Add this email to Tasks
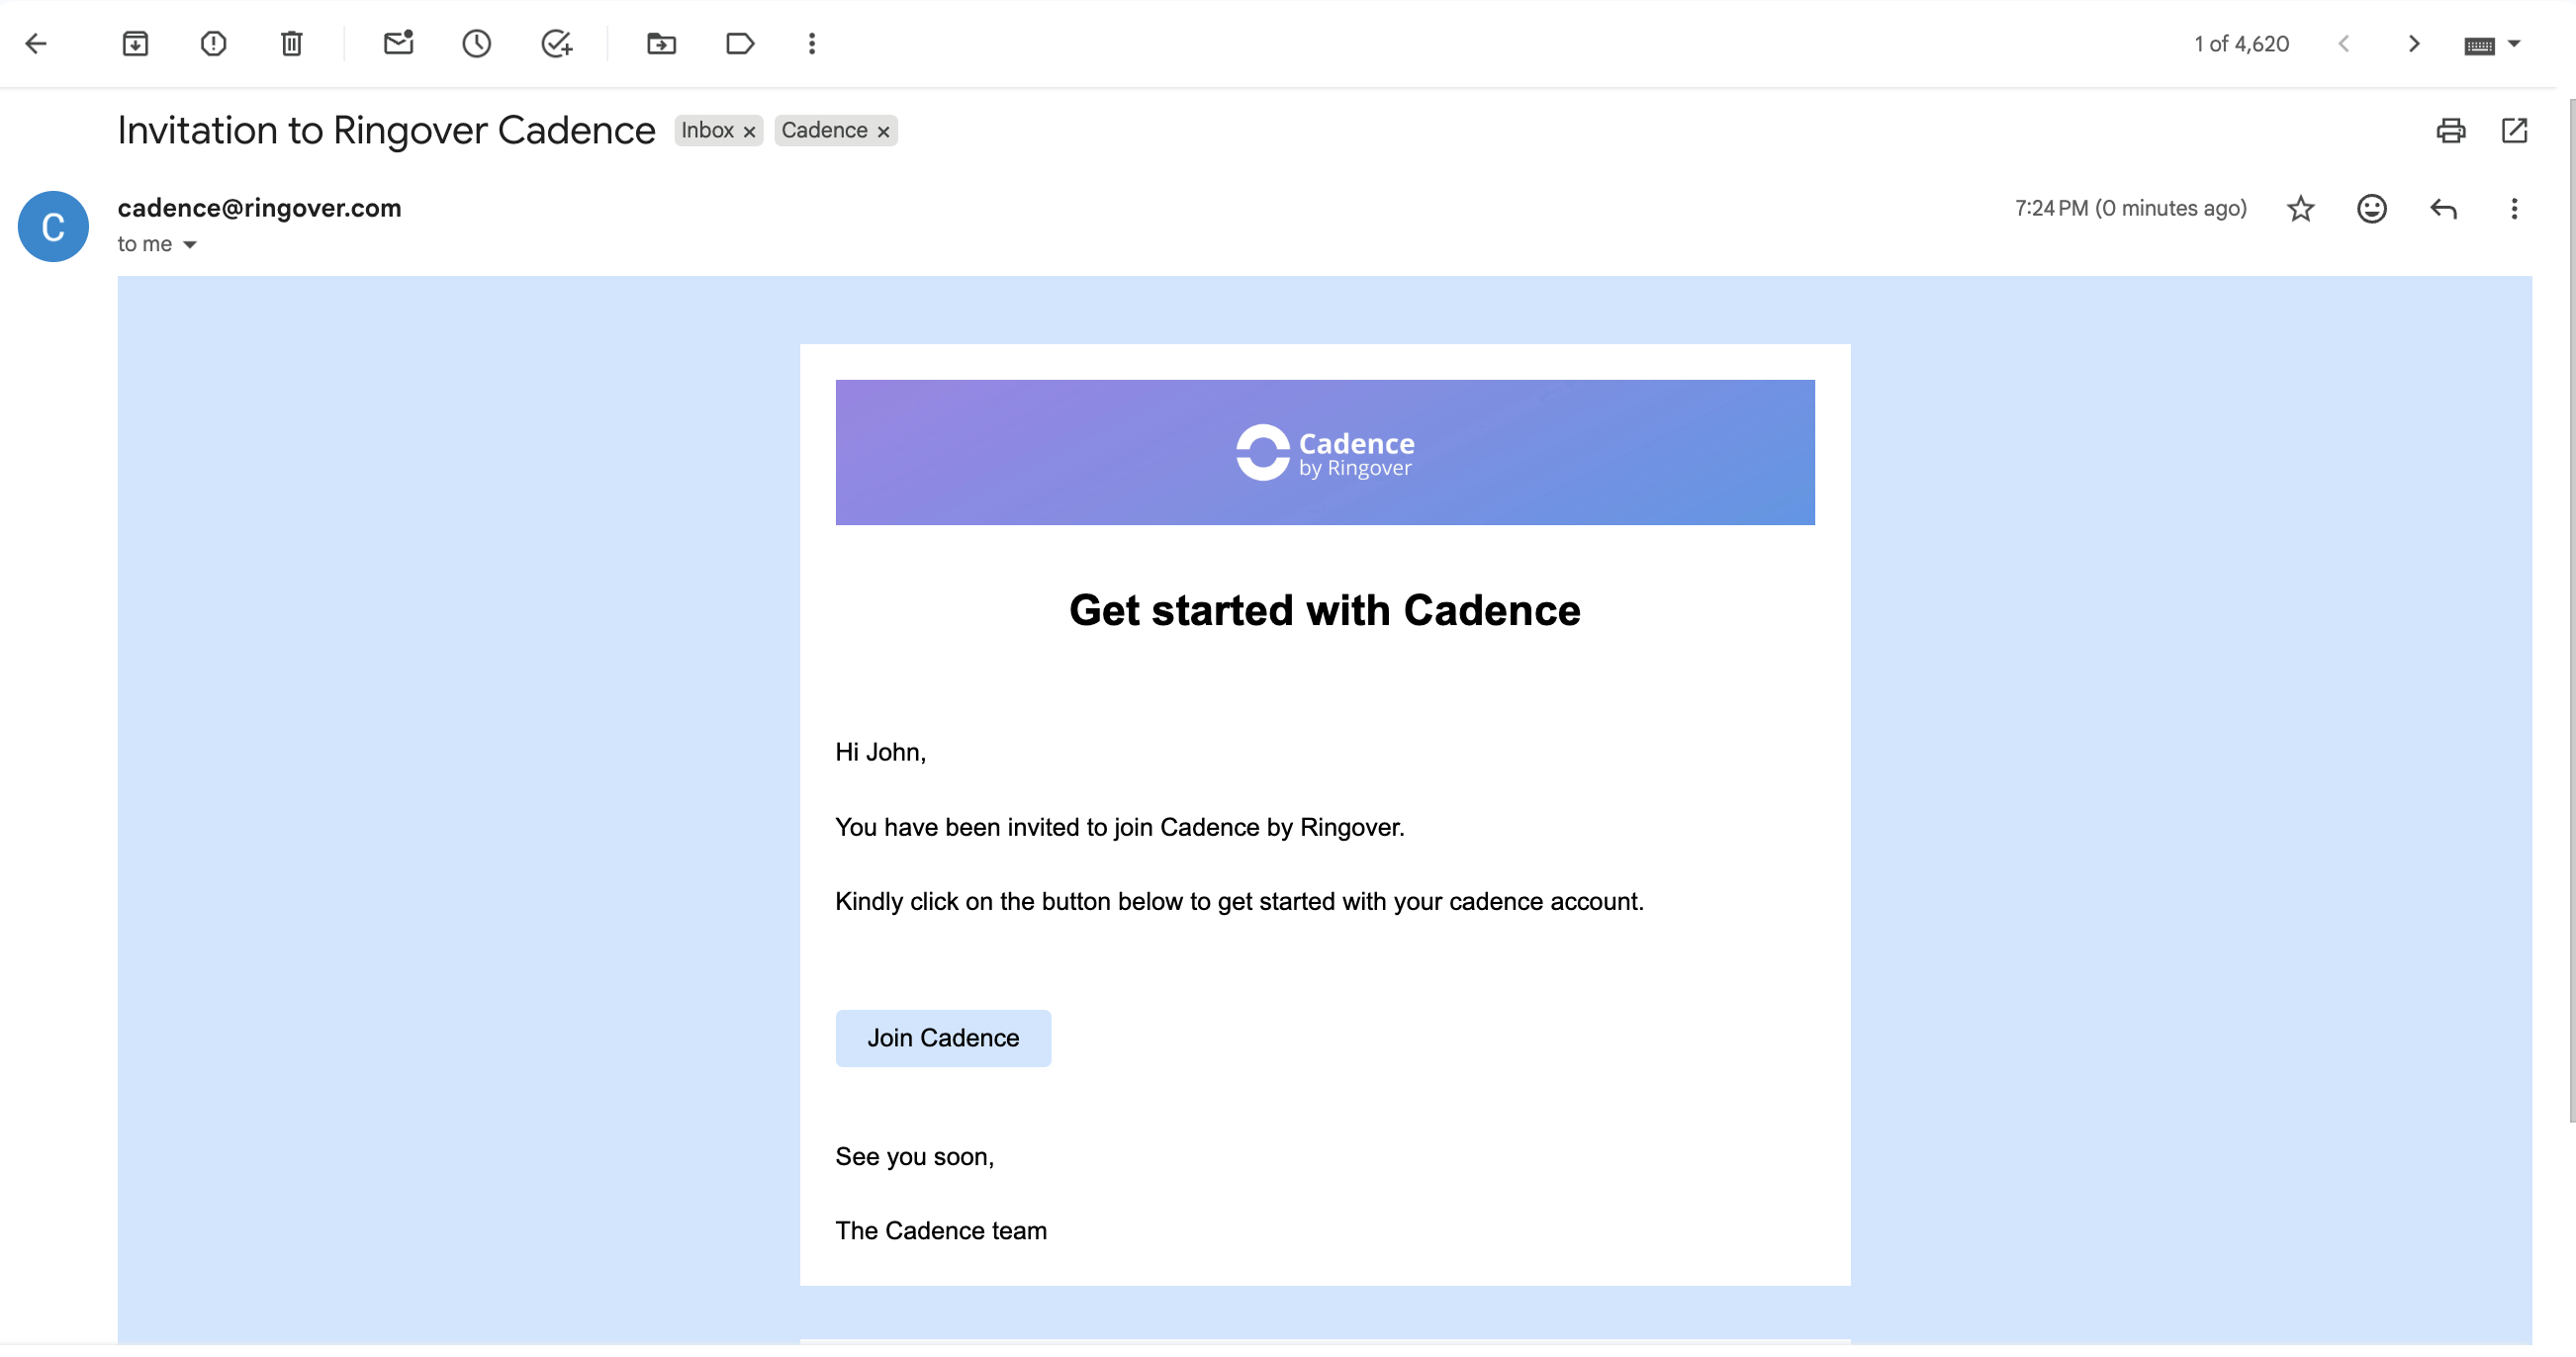Screen dimensions: 2576x1357 coord(556,44)
